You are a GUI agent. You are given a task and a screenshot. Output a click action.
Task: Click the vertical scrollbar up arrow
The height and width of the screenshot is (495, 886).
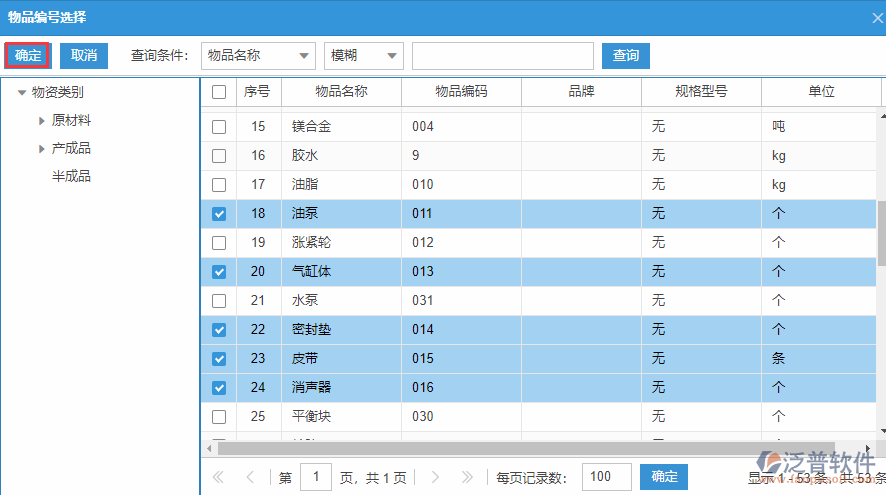[882, 116]
